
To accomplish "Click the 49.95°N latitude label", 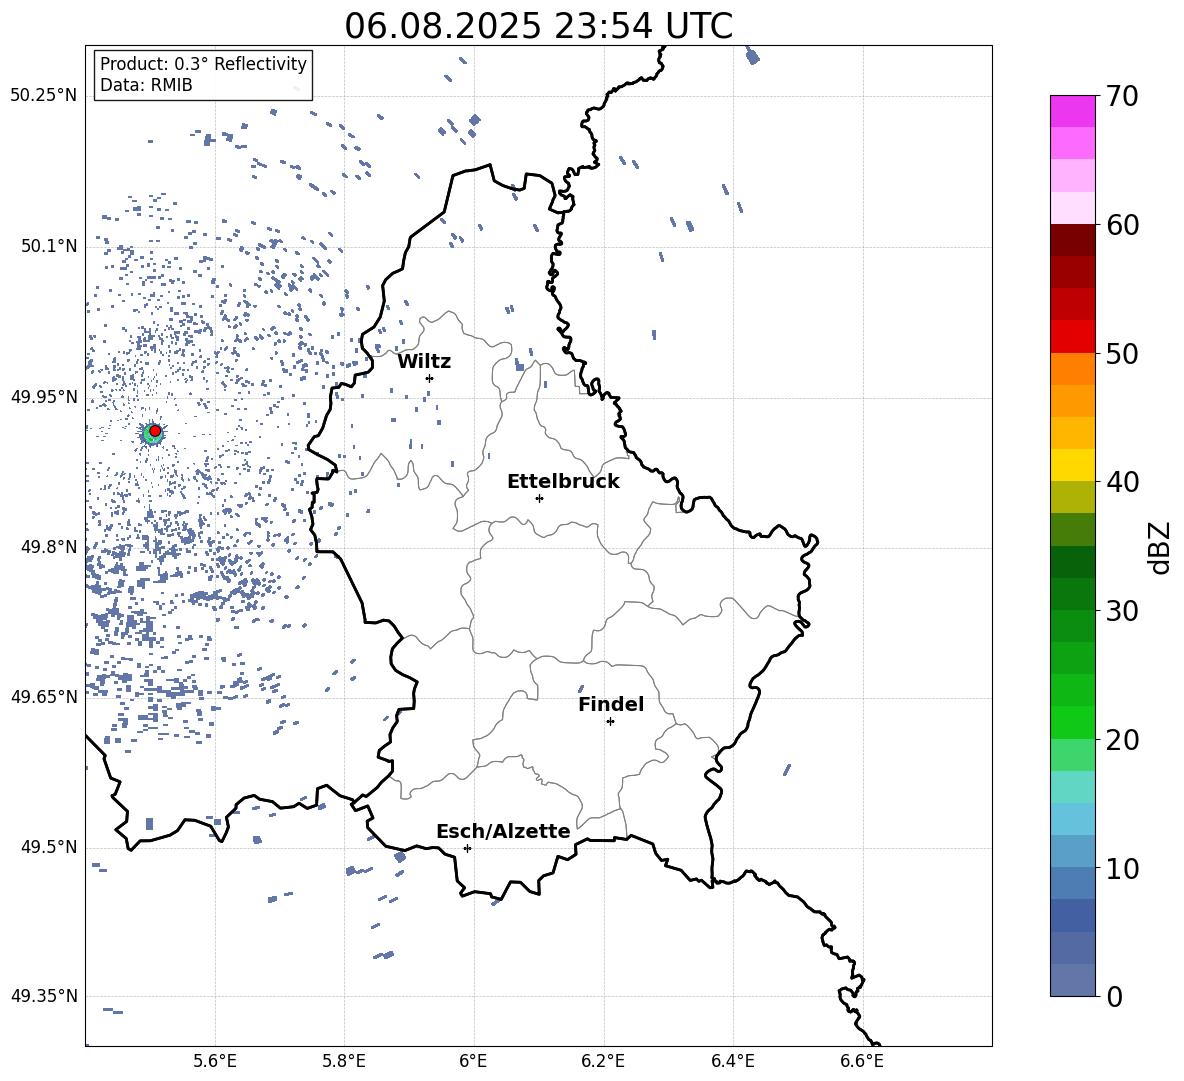I will [44, 396].
